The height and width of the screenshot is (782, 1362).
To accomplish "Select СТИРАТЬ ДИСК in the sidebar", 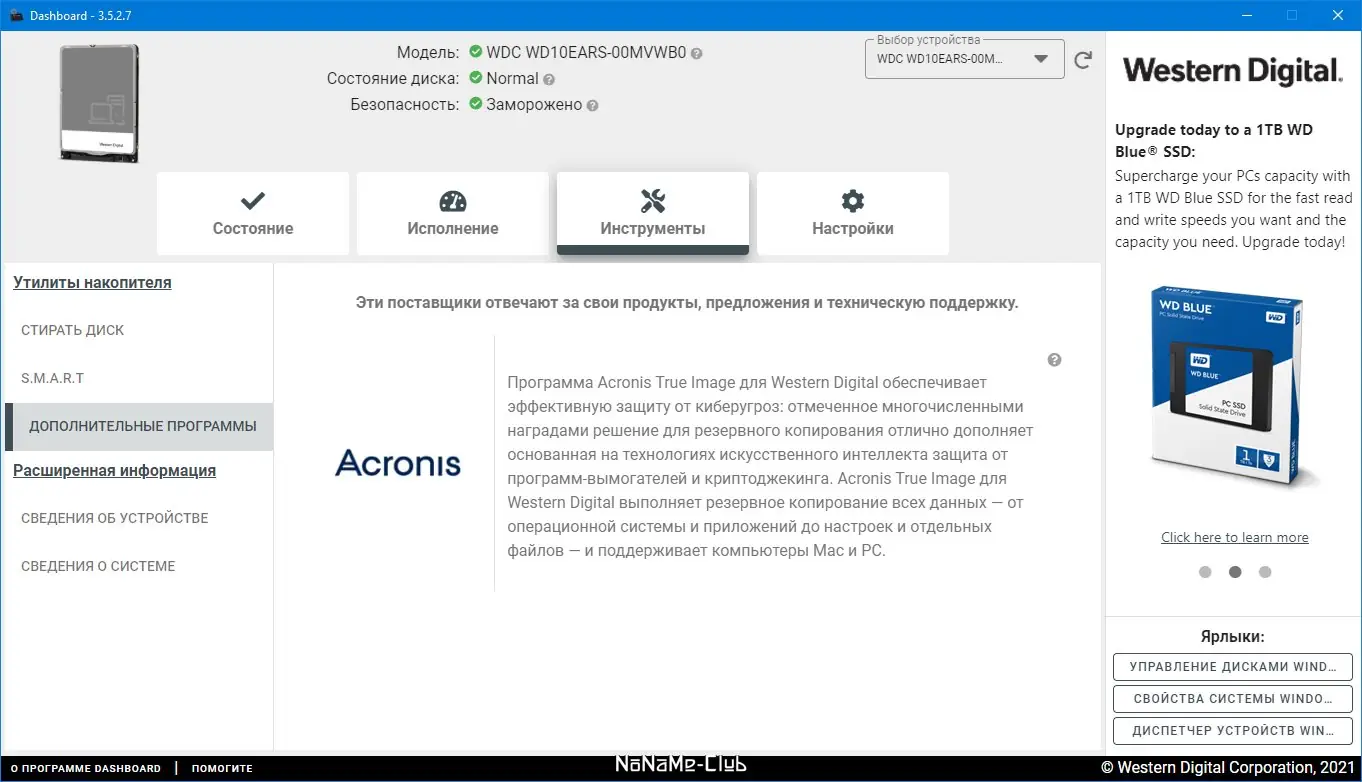I will click(x=139, y=330).
